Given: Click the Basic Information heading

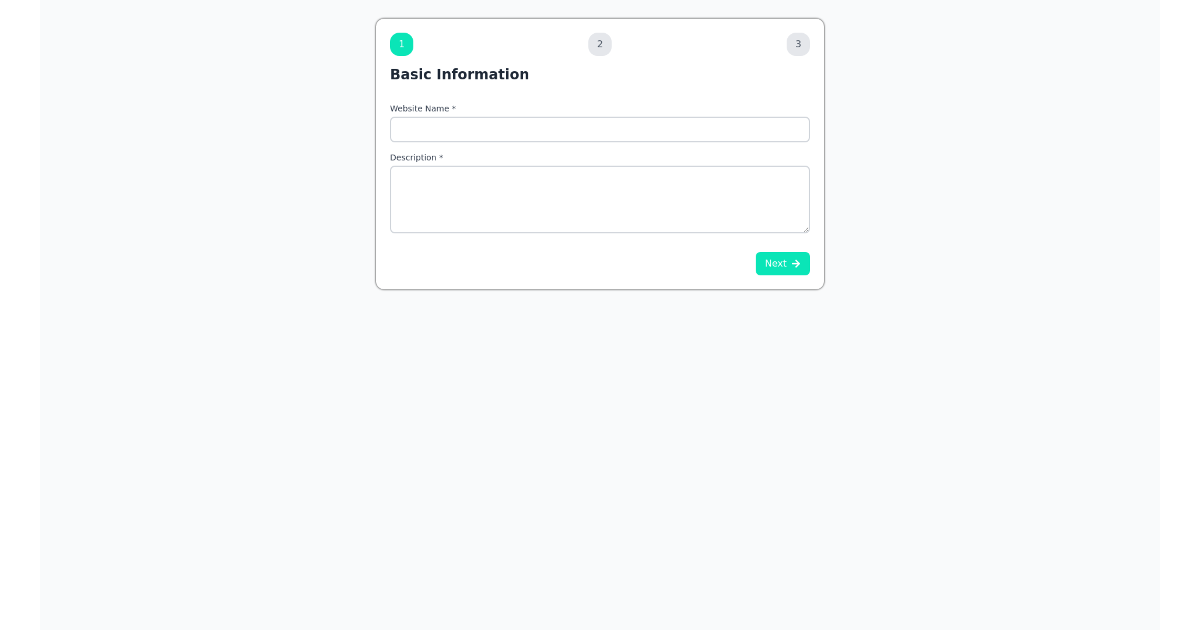Looking at the screenshot, I should click(459, 74).
